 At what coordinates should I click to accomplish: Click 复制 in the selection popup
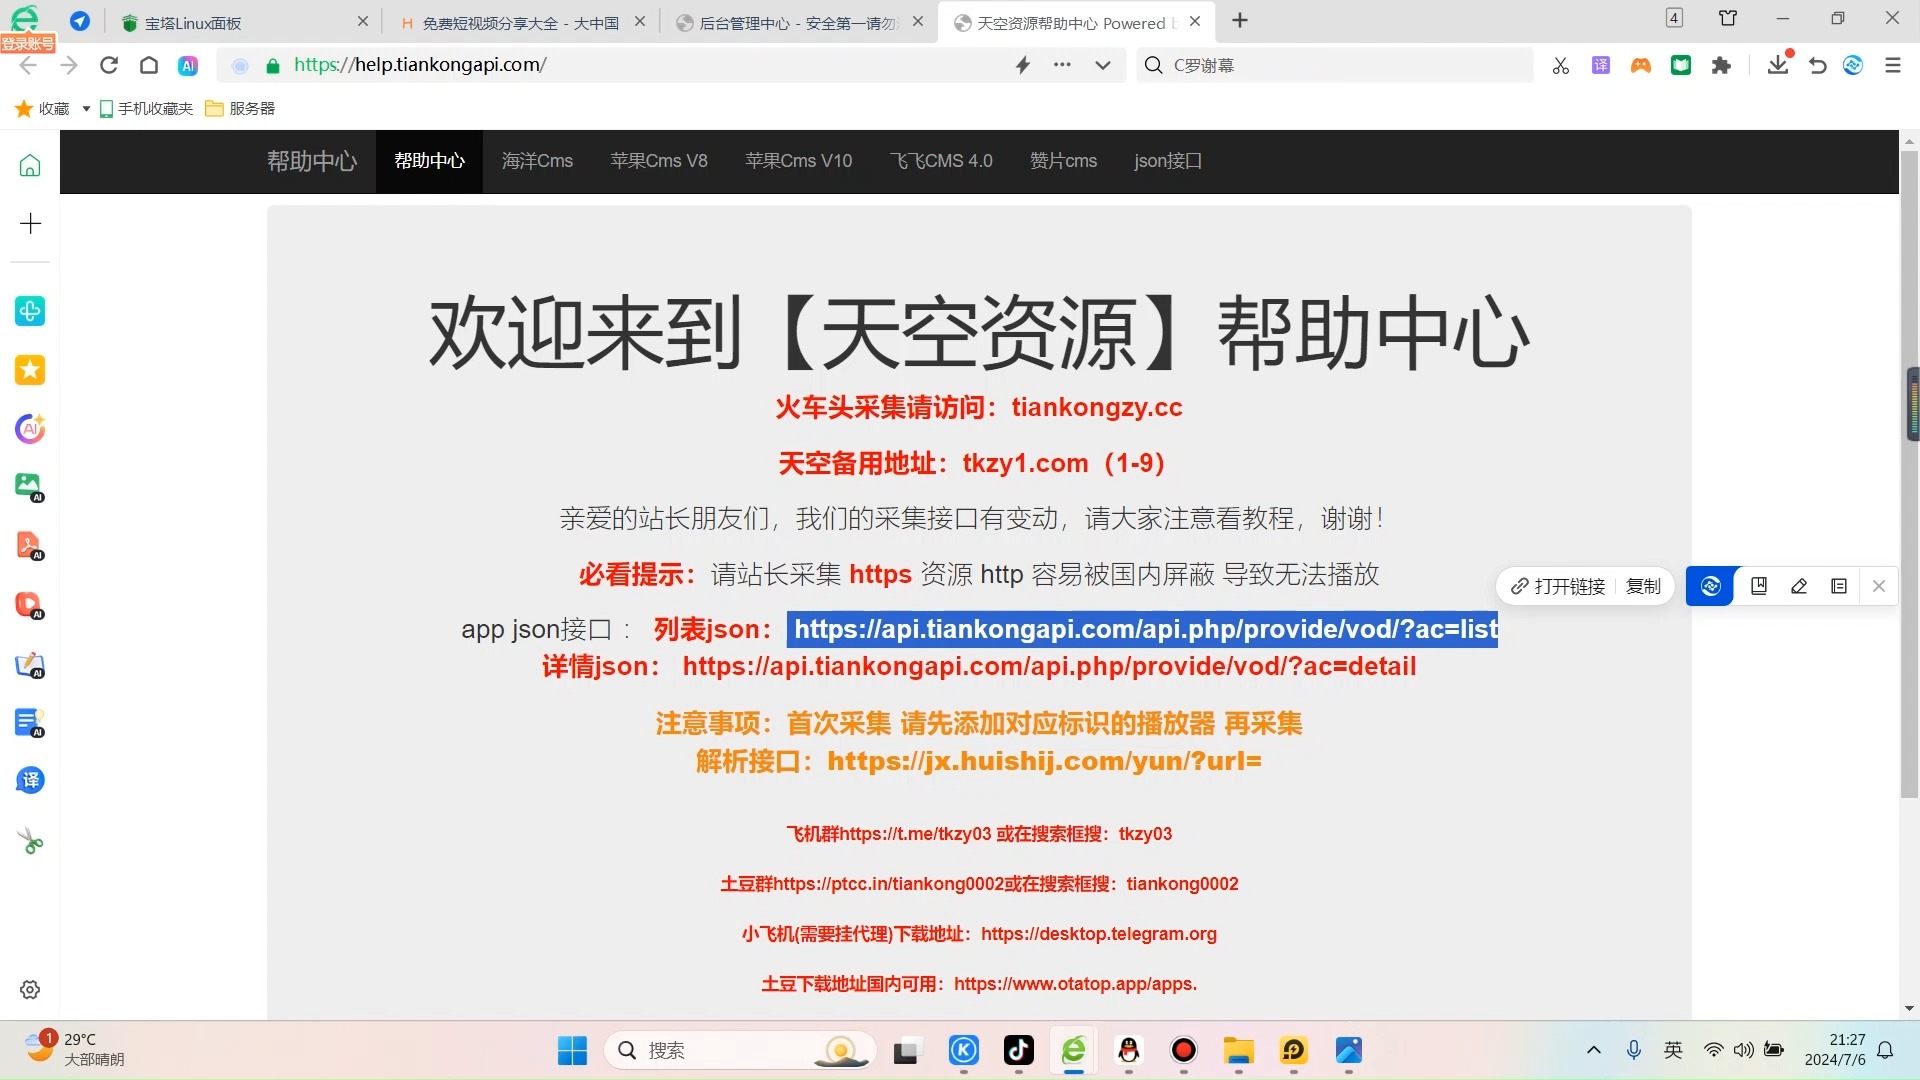[x=1643, y=587]
